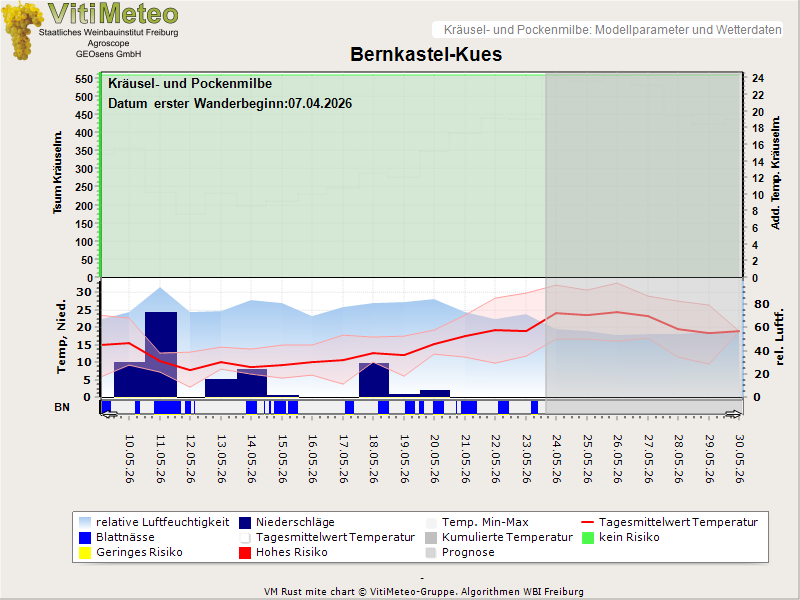Click the red line Tagesmittelwert legend marker
Screen dimensions: 800x600
[x=588, y=522]
